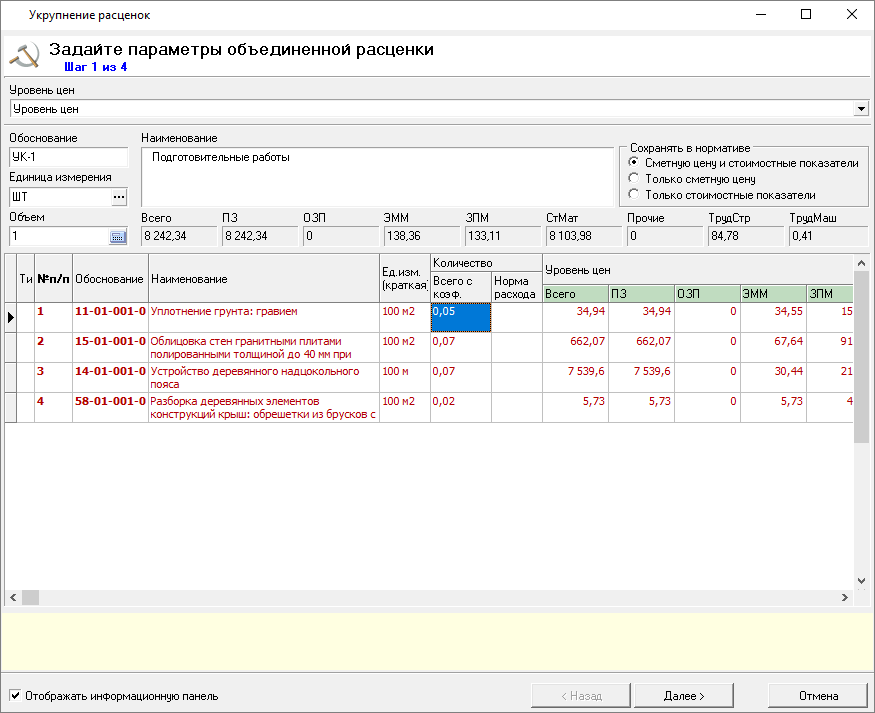Open the Уровень цен dropdown

point(861,109)
